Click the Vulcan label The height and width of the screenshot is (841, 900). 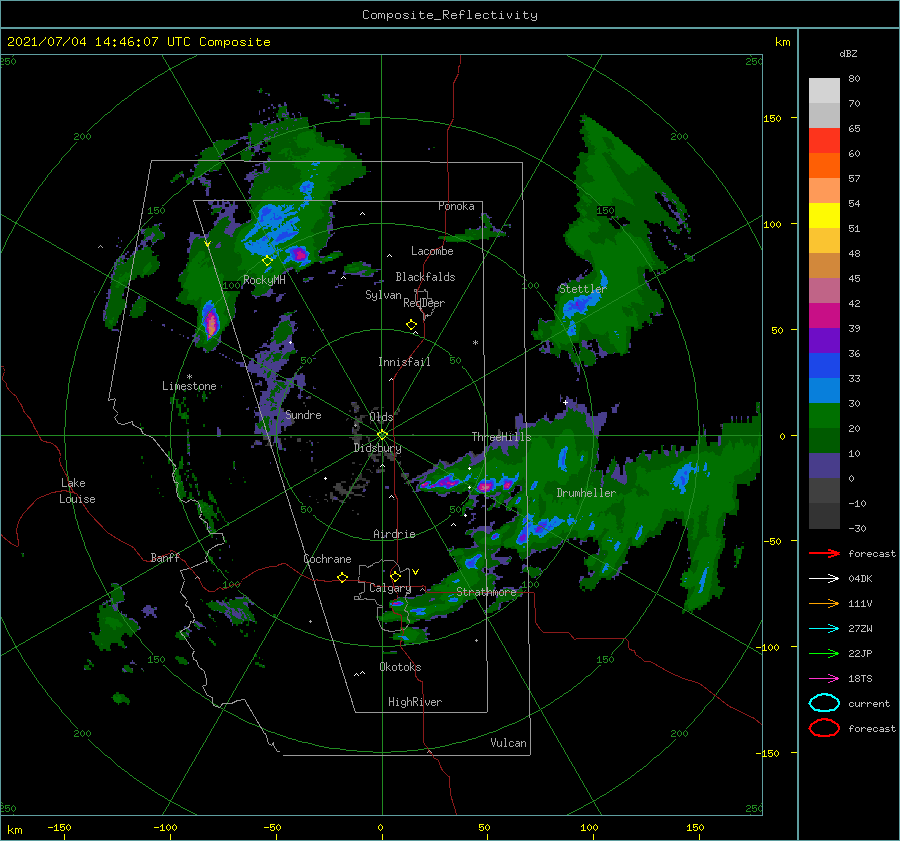[508, 743]
